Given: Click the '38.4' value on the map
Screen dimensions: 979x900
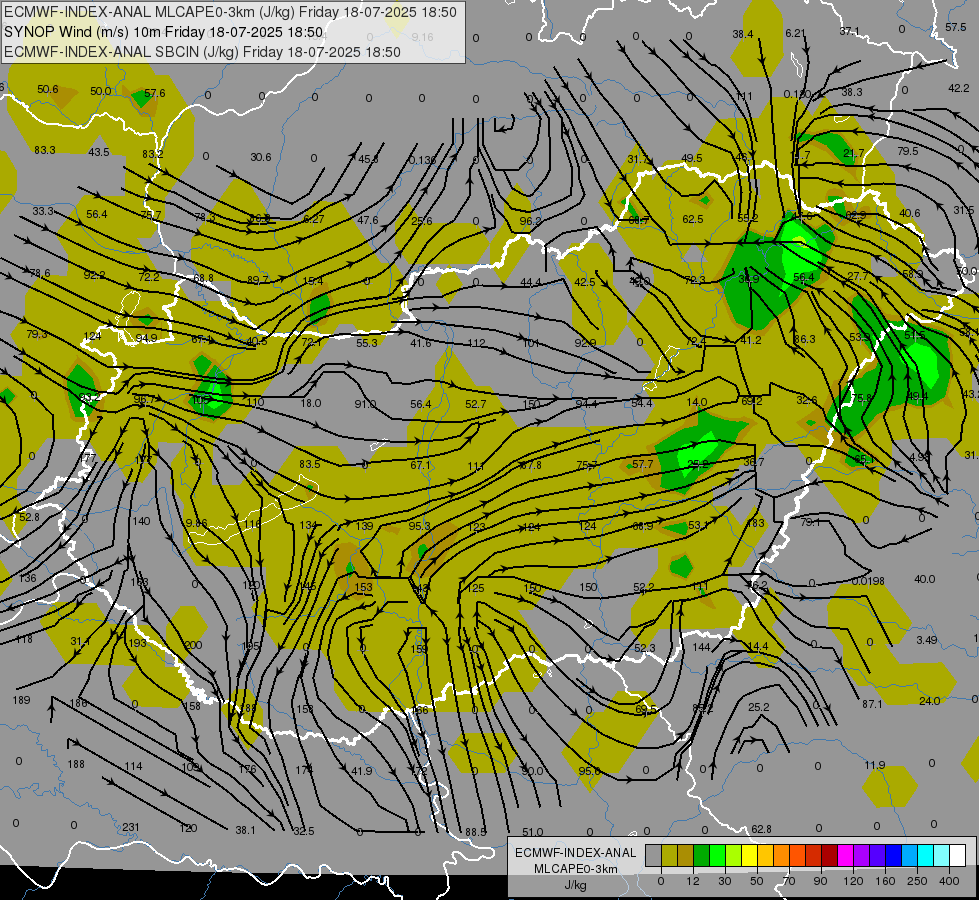Looking at the screenshot, I should (x=742, y=34).
